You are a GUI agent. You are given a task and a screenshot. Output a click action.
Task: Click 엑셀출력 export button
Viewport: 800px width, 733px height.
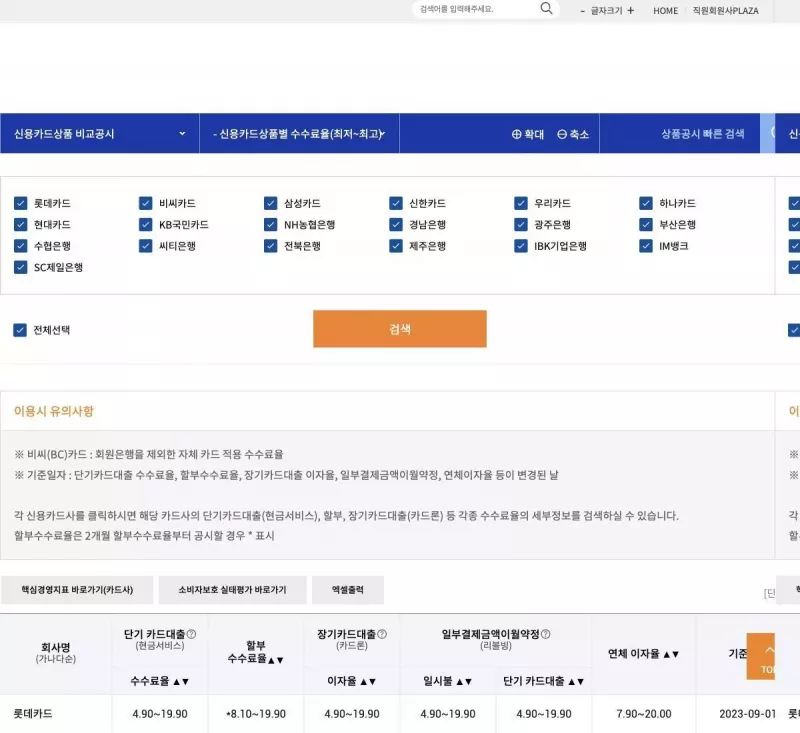pos(347,590)
